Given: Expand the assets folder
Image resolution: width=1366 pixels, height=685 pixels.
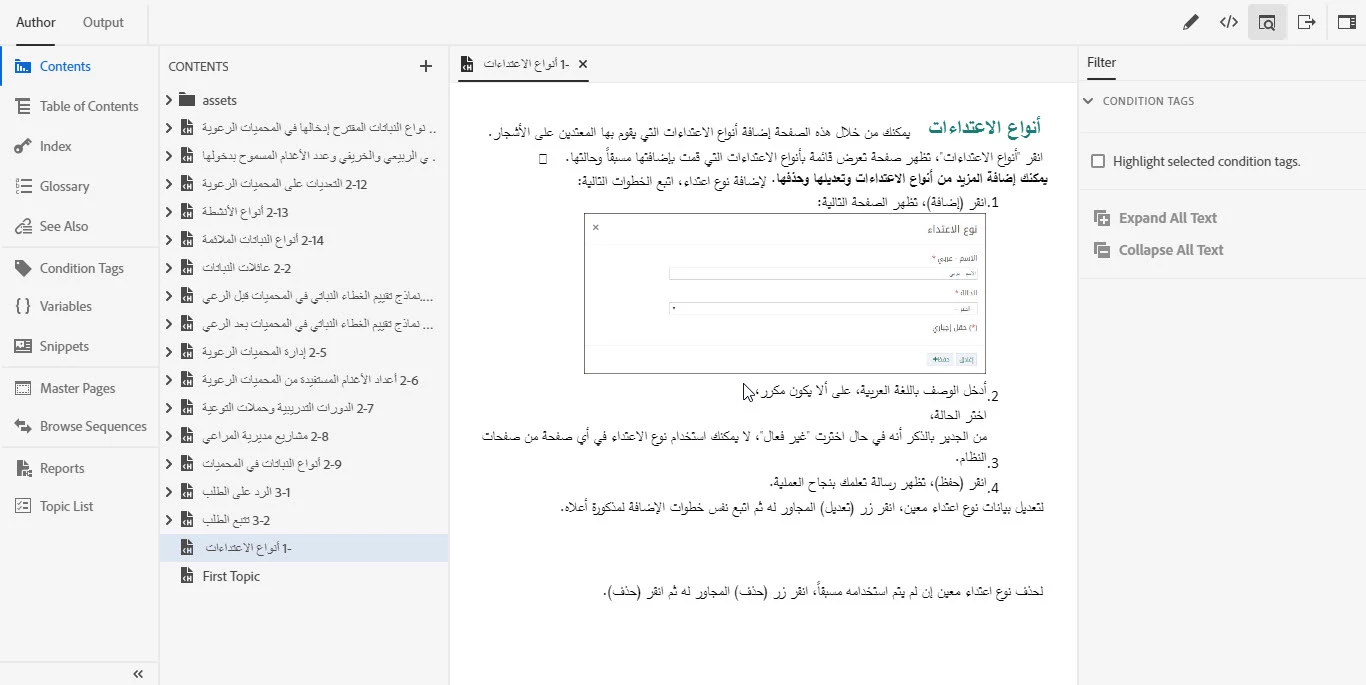Looking at the screenshot, I should coord(169,100).
